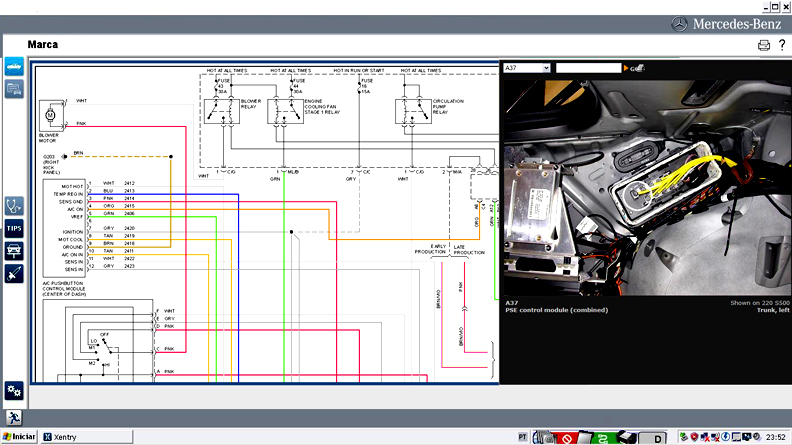Click the Marca heading
This screenshot has width=792, height=445.
tap(43, 44)
